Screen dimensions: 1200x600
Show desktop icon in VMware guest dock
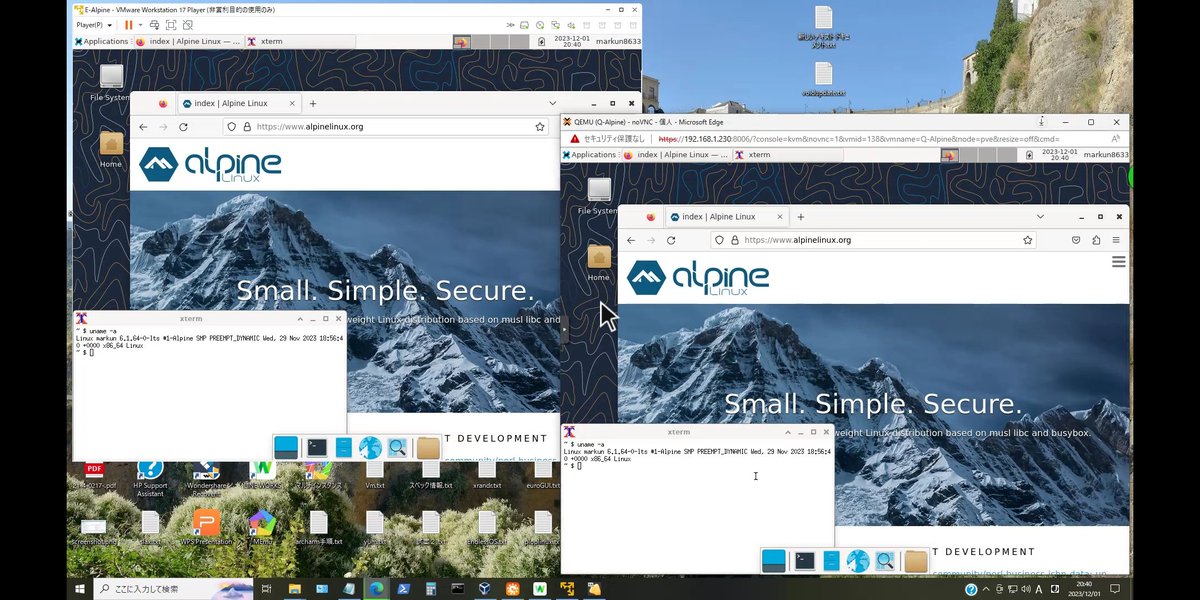(286, 447)
